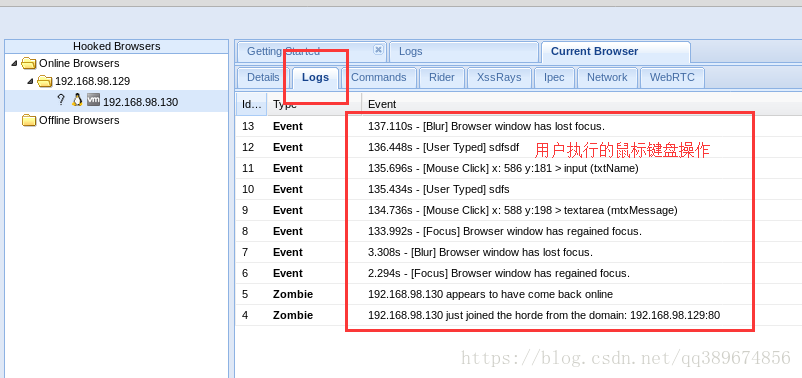The width and height of the screenshot is (802, 378).
Task: Switch to the top-level Logs tab
Action: (463, 52)
